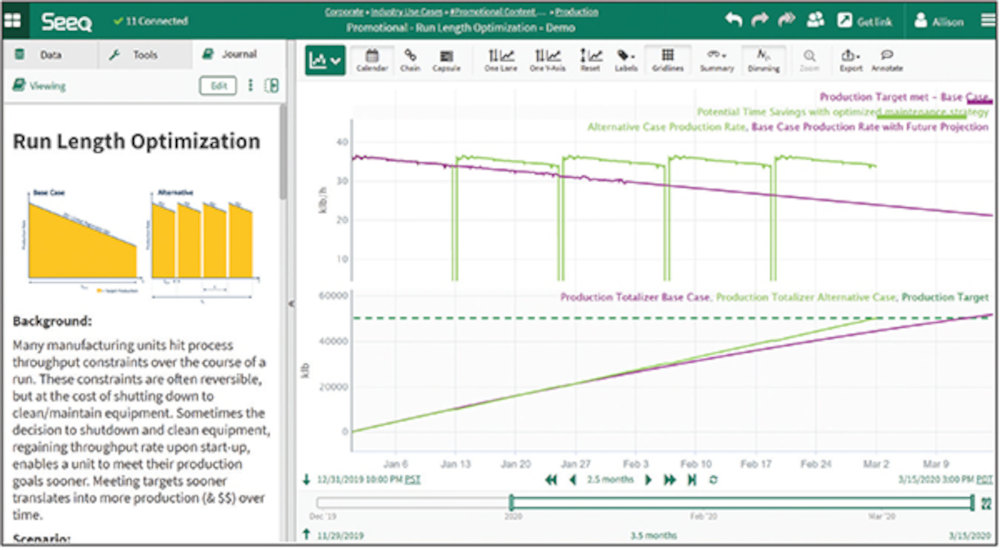Image resolution: width=1000 pixels, height=550 pixels.
Task: Click the Annotate tool
Action: tap(887, 60)
